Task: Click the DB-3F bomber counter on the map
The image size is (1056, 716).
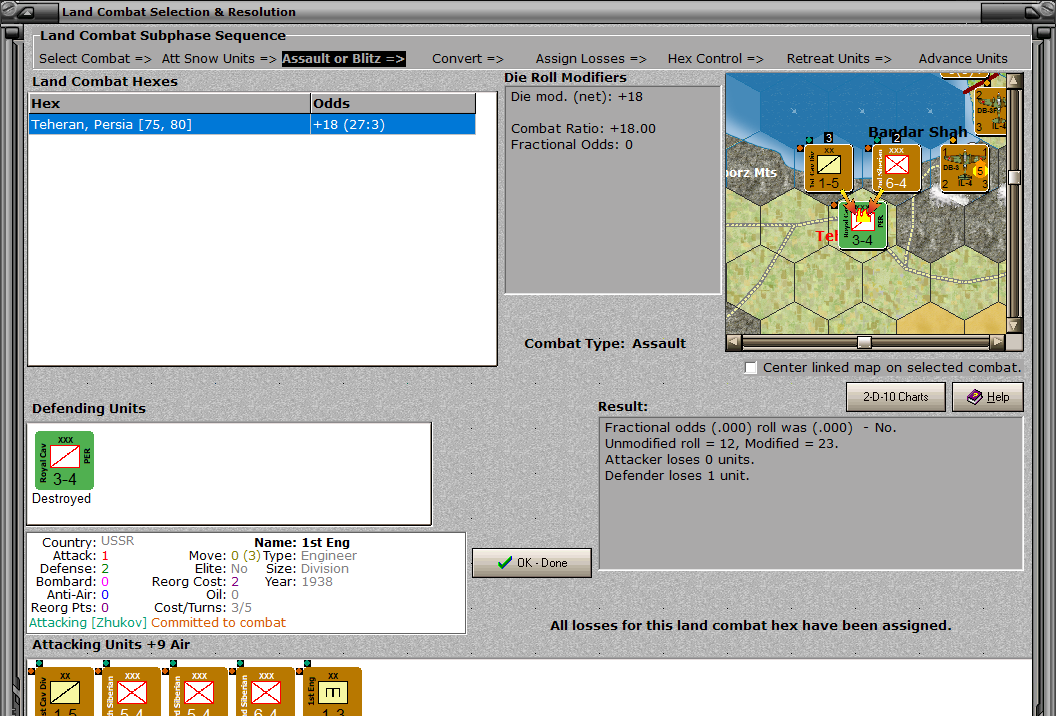Action: click(991, 111)
